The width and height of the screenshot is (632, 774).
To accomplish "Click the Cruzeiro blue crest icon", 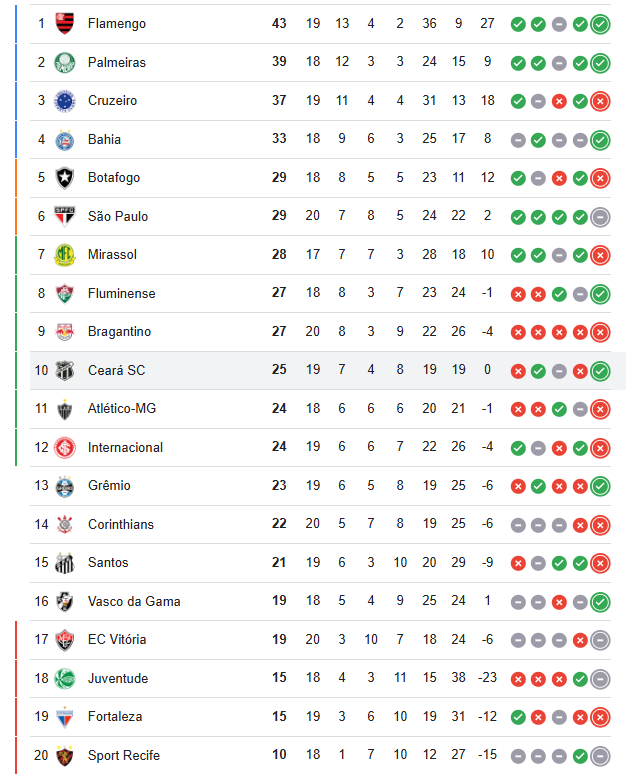I will 65,101.
